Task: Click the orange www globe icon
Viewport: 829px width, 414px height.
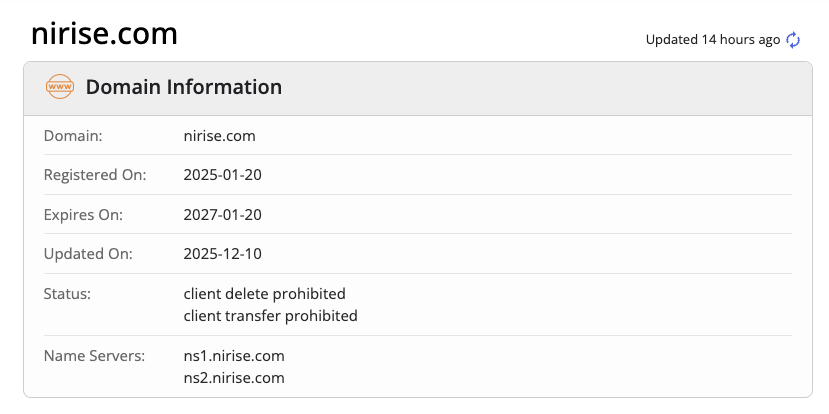Action: (60, 87)
